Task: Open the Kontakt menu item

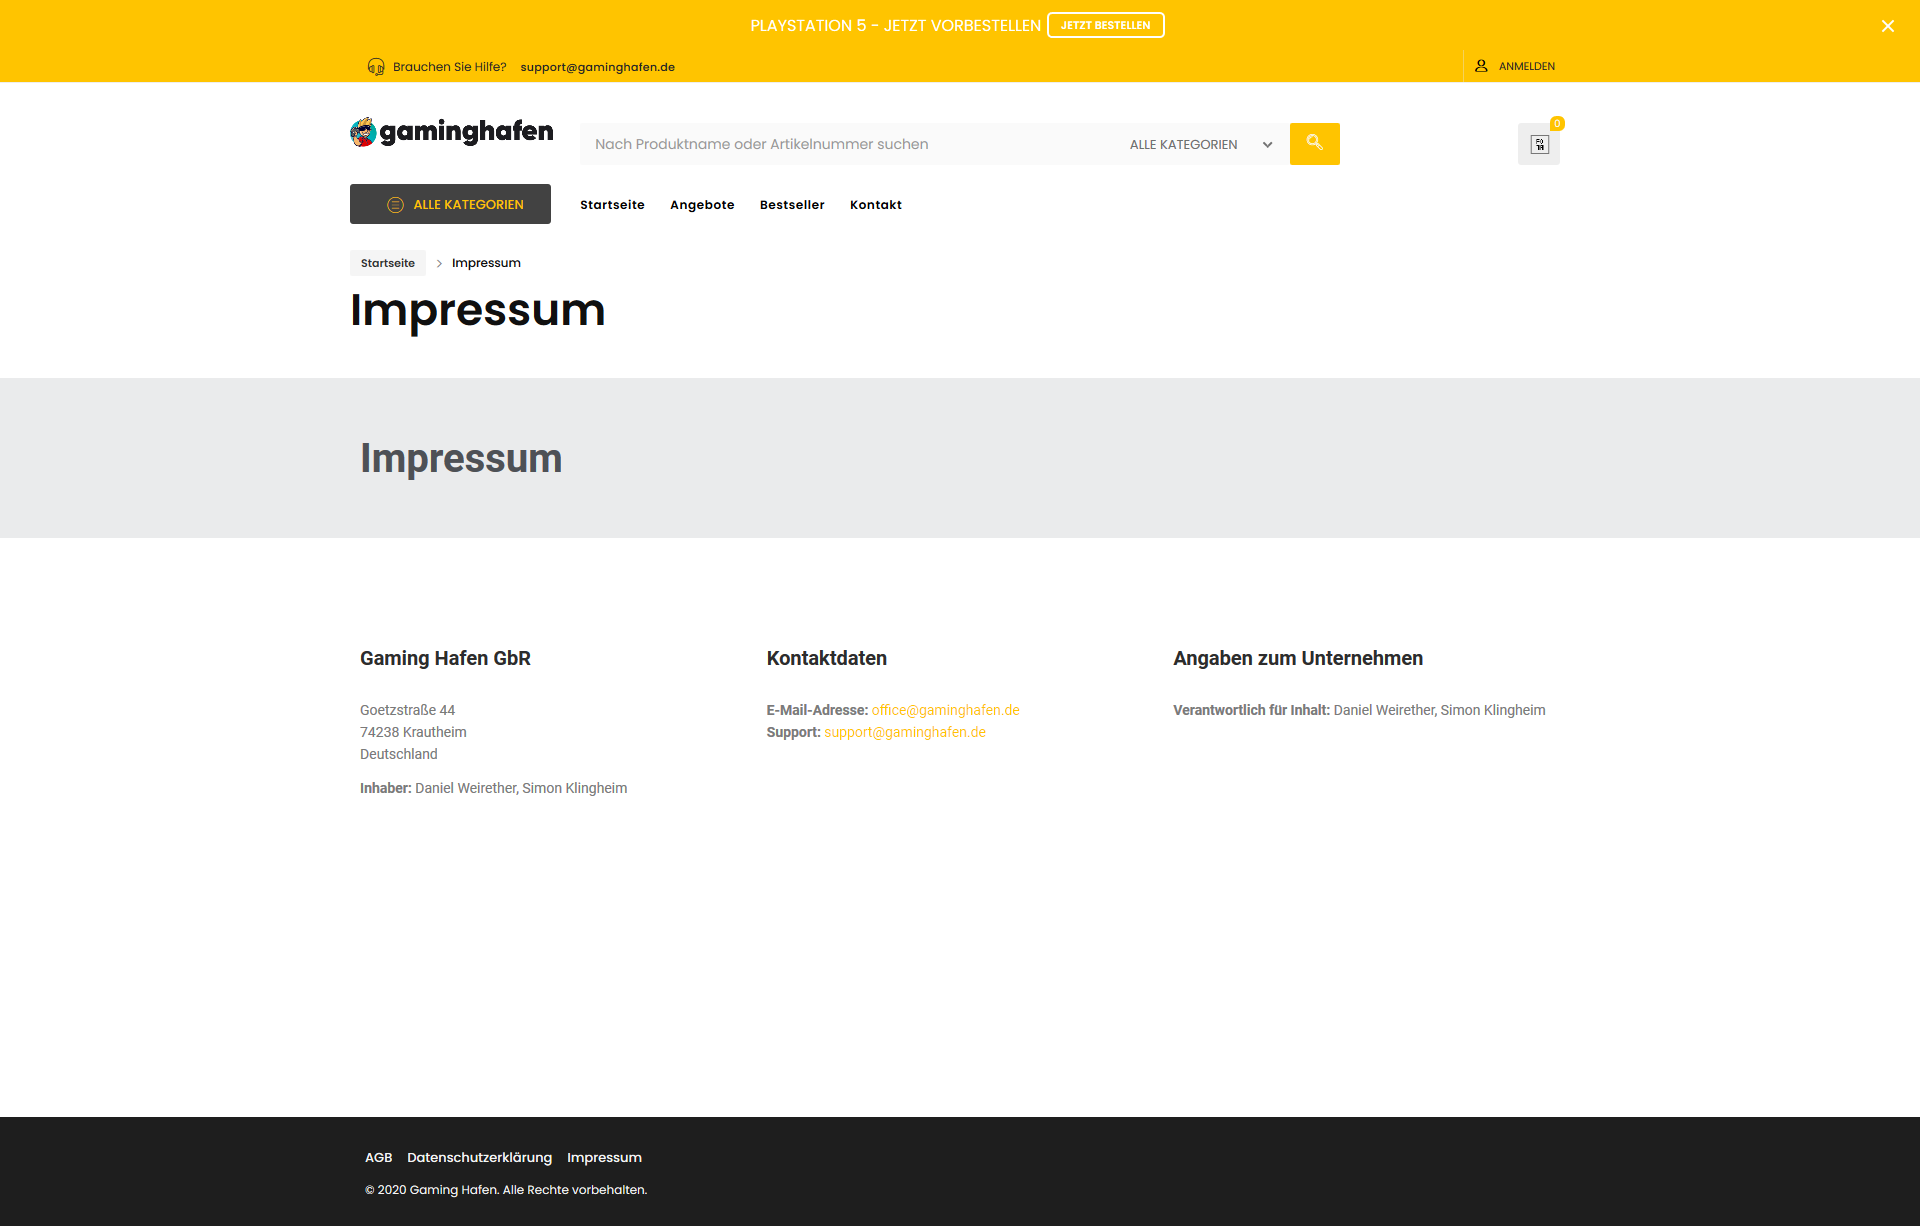Action: [876, 205]
